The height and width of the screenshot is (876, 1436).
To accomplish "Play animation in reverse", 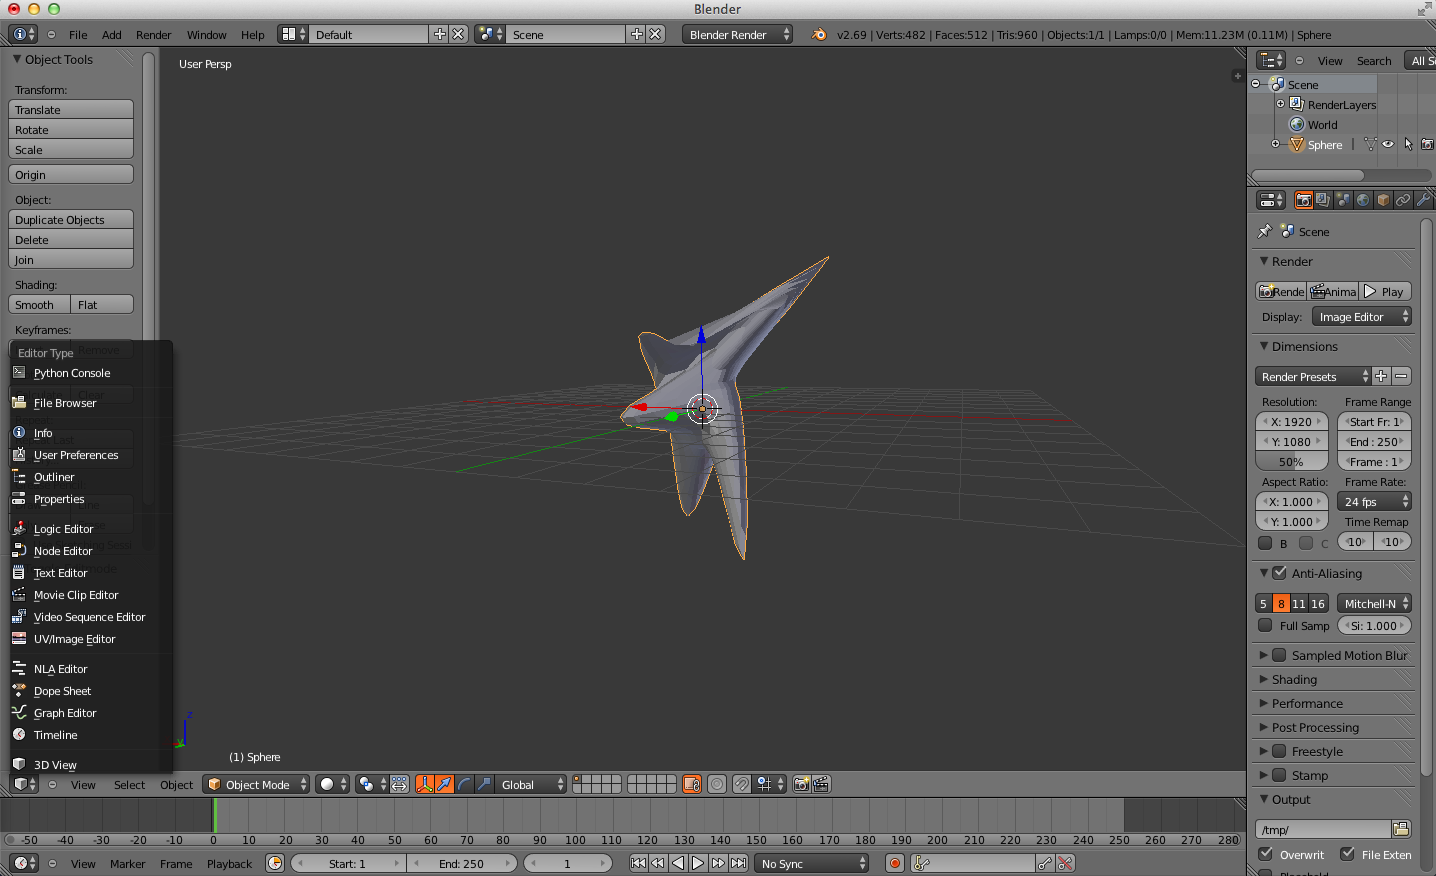I will point(678,863).
